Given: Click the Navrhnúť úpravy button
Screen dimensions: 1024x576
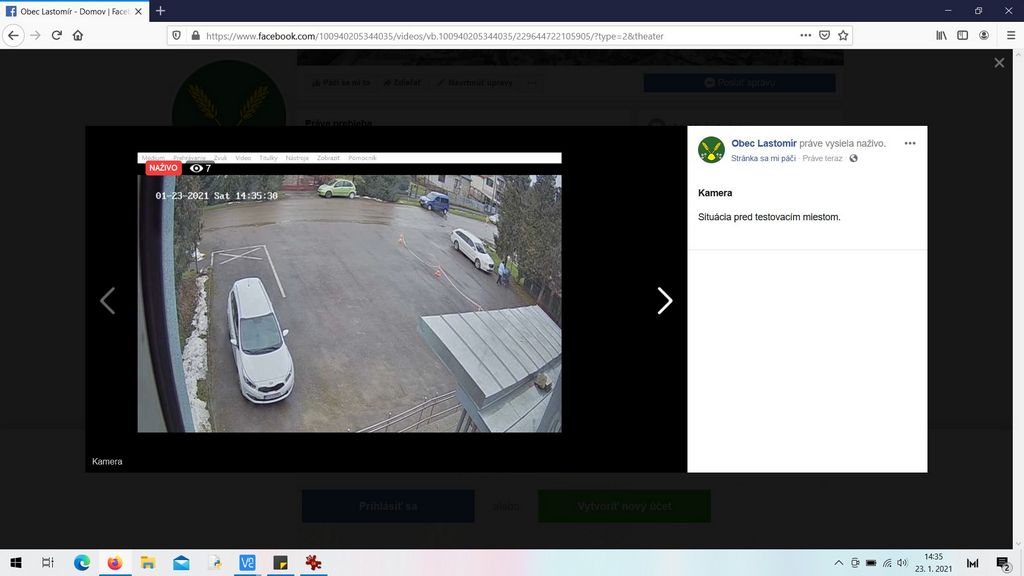Looking at the screenshot, I should coord(475,83).
